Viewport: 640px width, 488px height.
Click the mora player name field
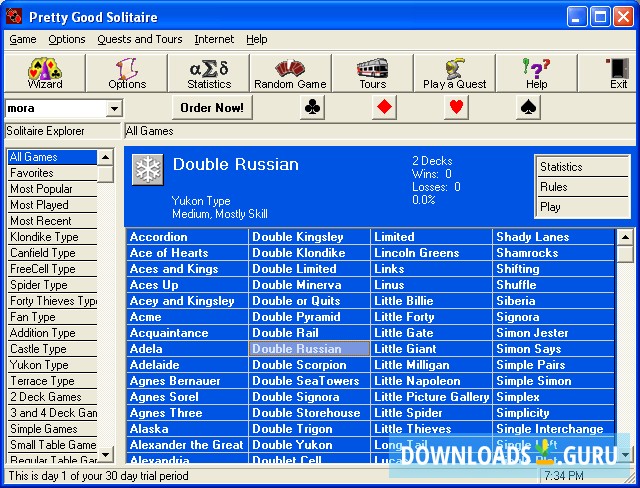coord(56,109)
